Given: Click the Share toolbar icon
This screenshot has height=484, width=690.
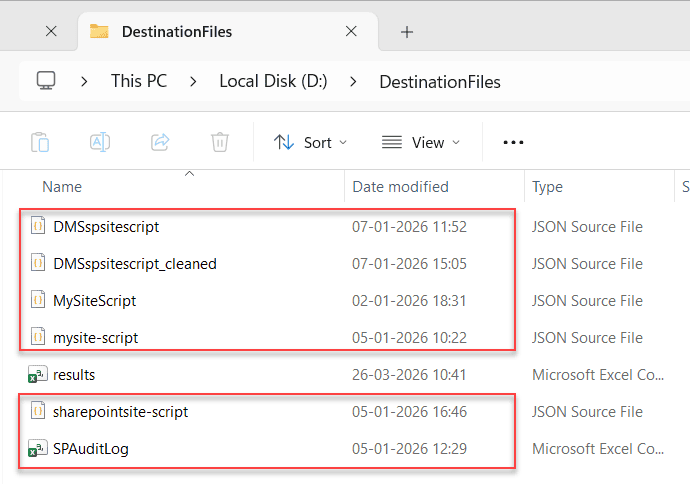Looking at the screenshot, I should [160, 142].
